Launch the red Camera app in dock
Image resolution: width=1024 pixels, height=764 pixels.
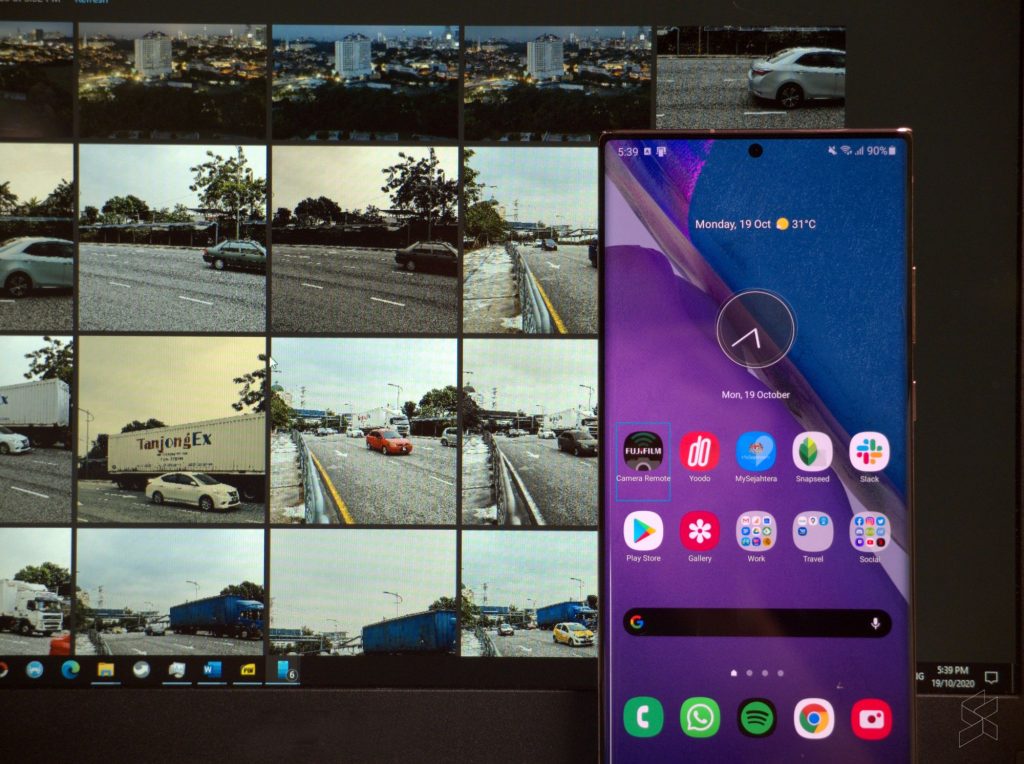[x=871, y=718]
